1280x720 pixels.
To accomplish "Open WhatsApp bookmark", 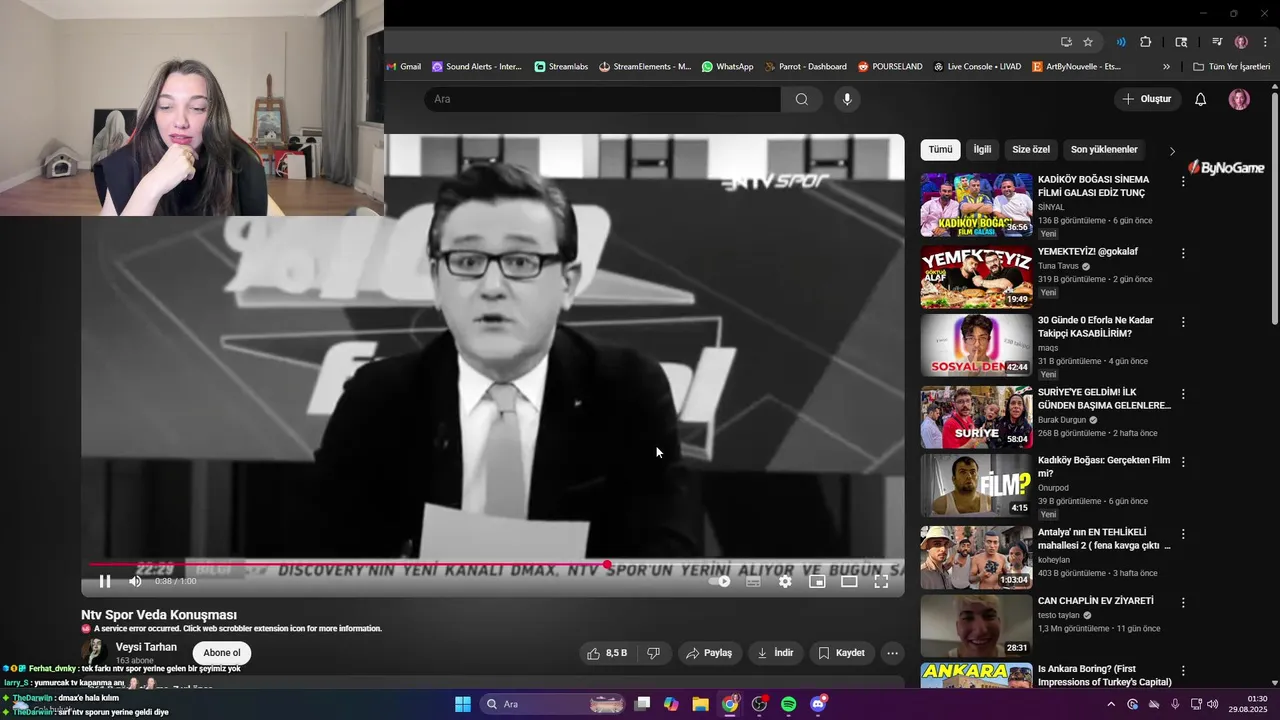I will [x=727, y=67].
